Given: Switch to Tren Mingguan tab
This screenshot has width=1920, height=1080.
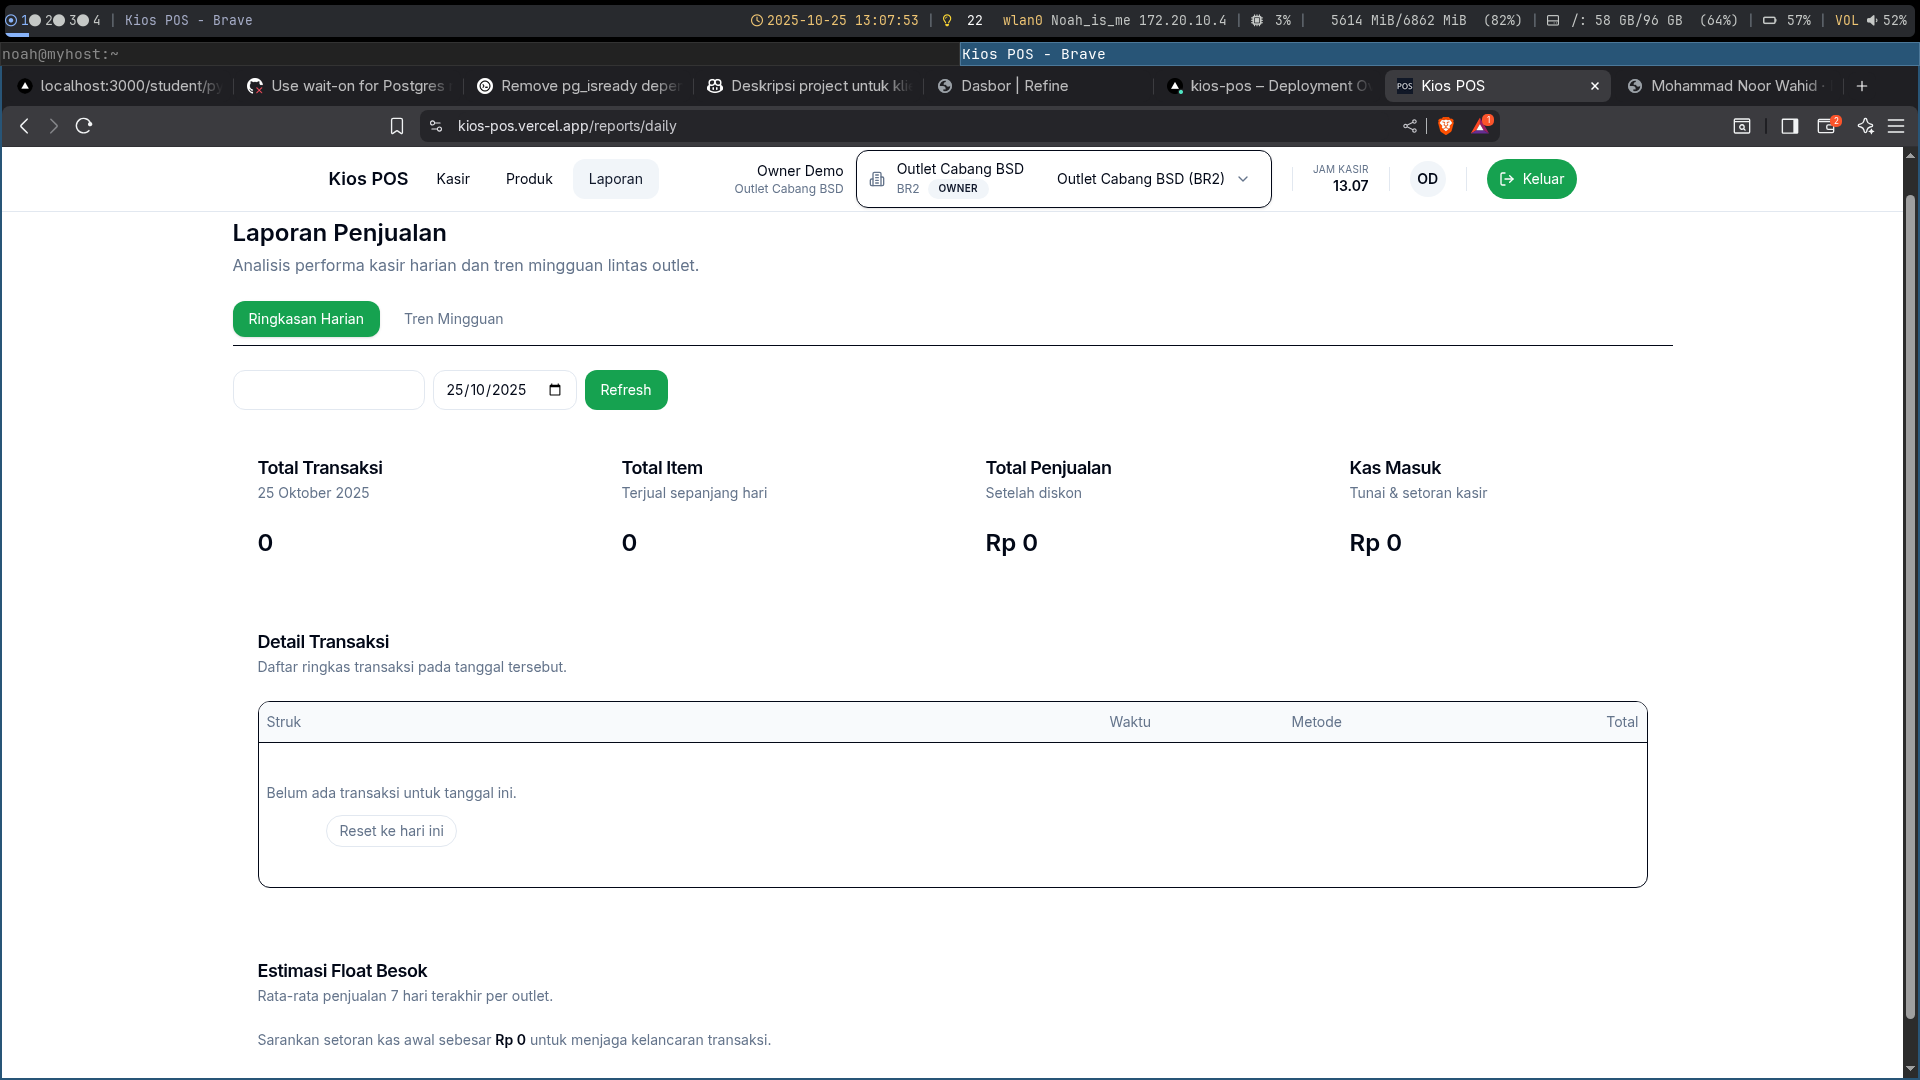Looking at the screenshot, I should (453, 319).
